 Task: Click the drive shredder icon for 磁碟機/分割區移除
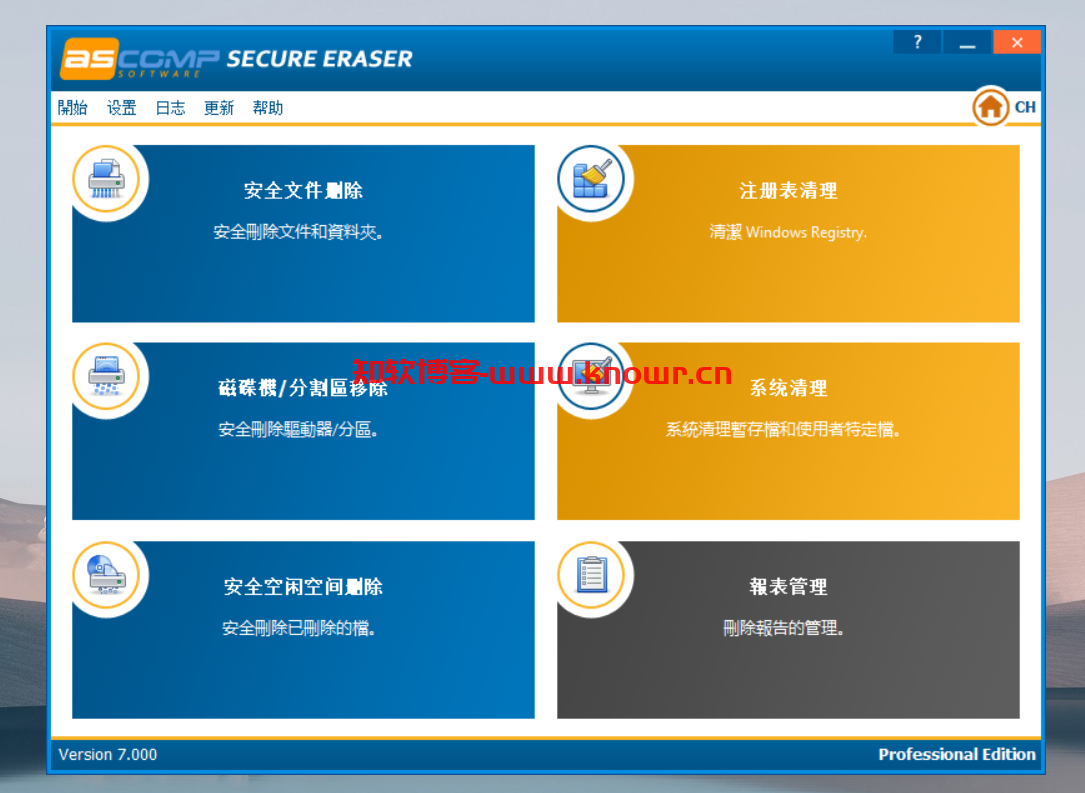pyautogui.click(x=106, y=376)
